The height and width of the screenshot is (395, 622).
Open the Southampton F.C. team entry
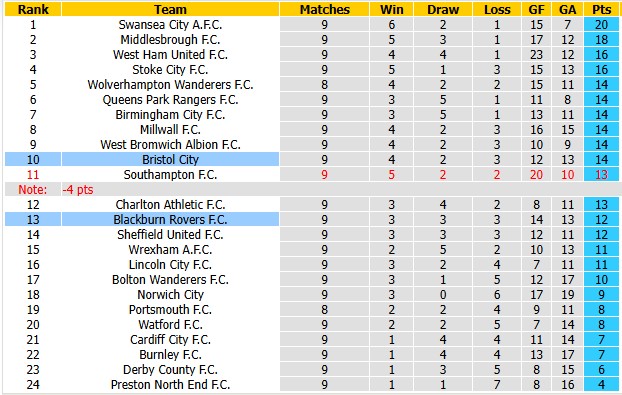tap(170, 174)
